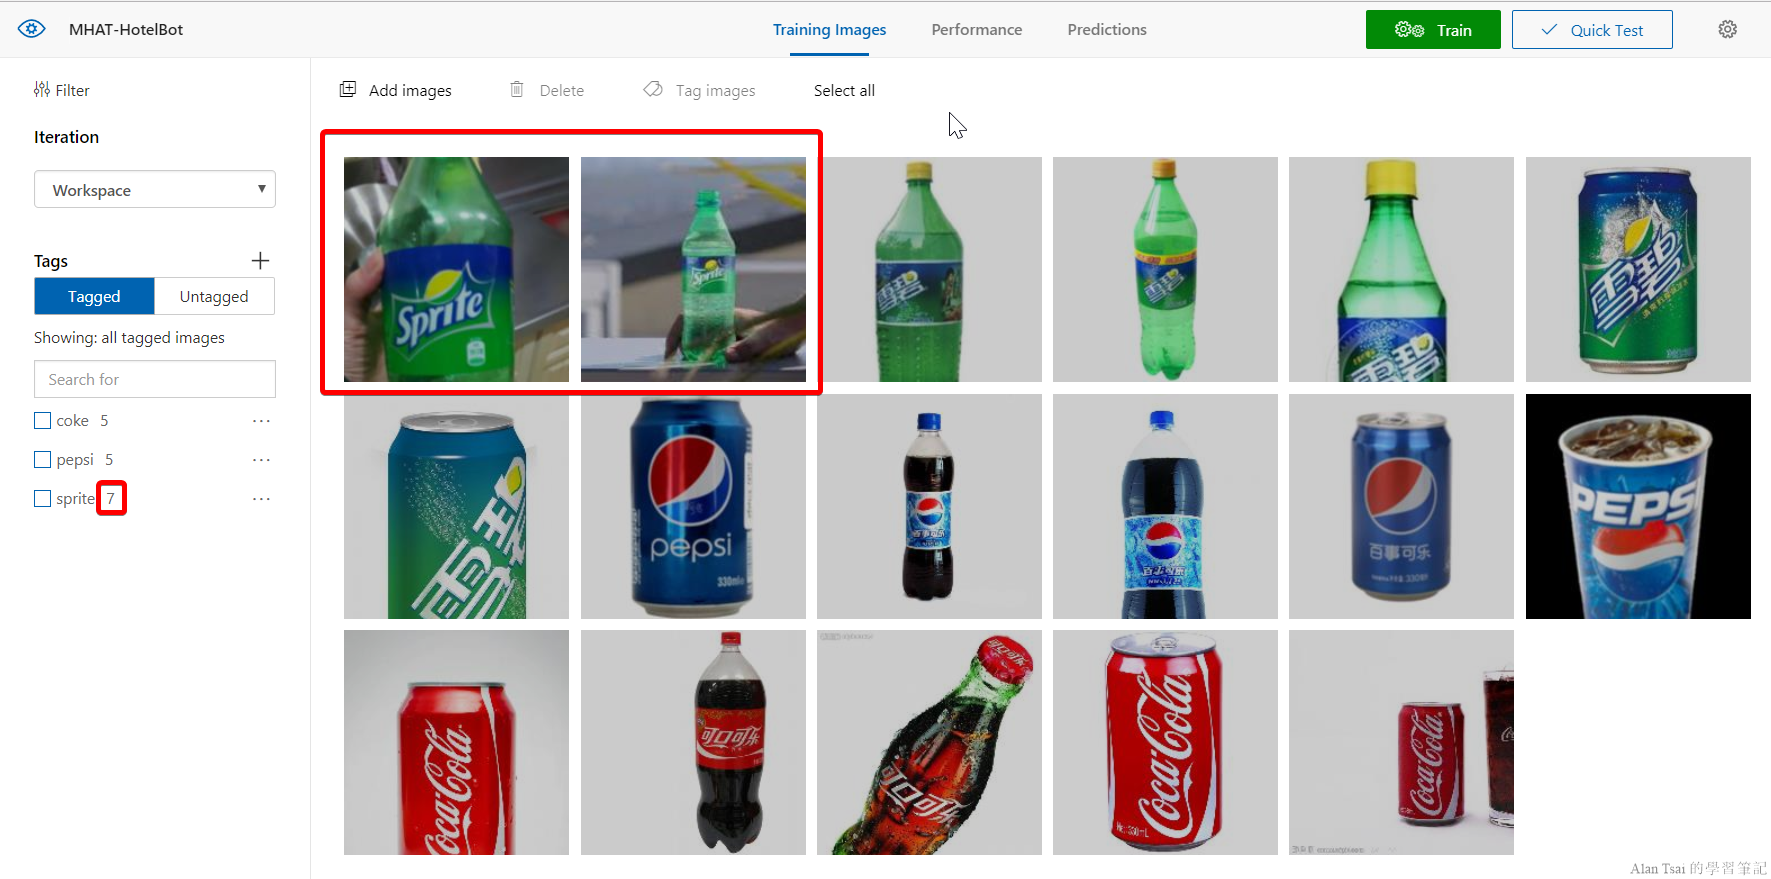Image resolution: width=1771 pixels, height=879 pixels.
Task: Select the Pepsi paper cup with ice image
Action: tap(1638, 506)
